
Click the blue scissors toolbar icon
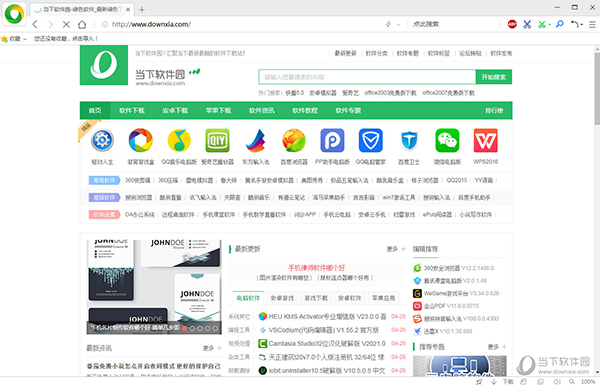(527, 24)
